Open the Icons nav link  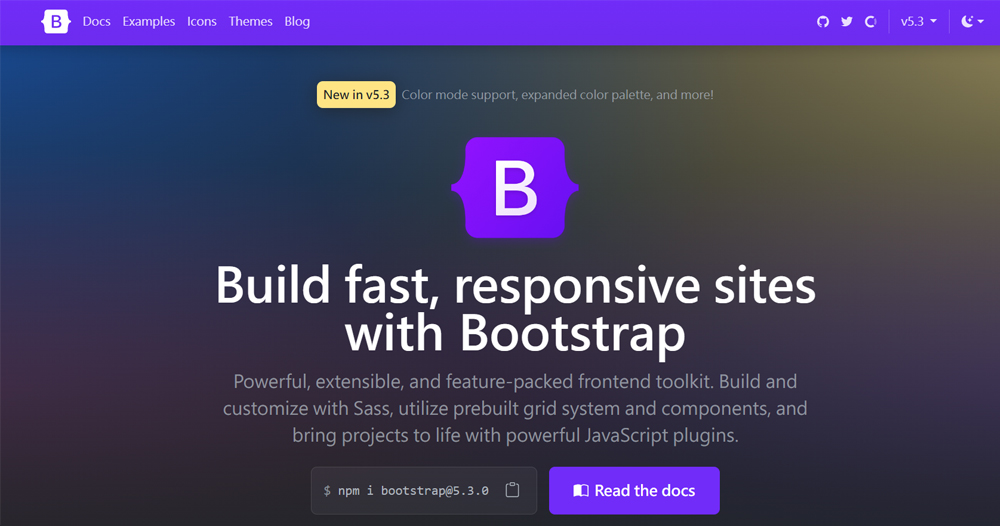coord(202,22)
